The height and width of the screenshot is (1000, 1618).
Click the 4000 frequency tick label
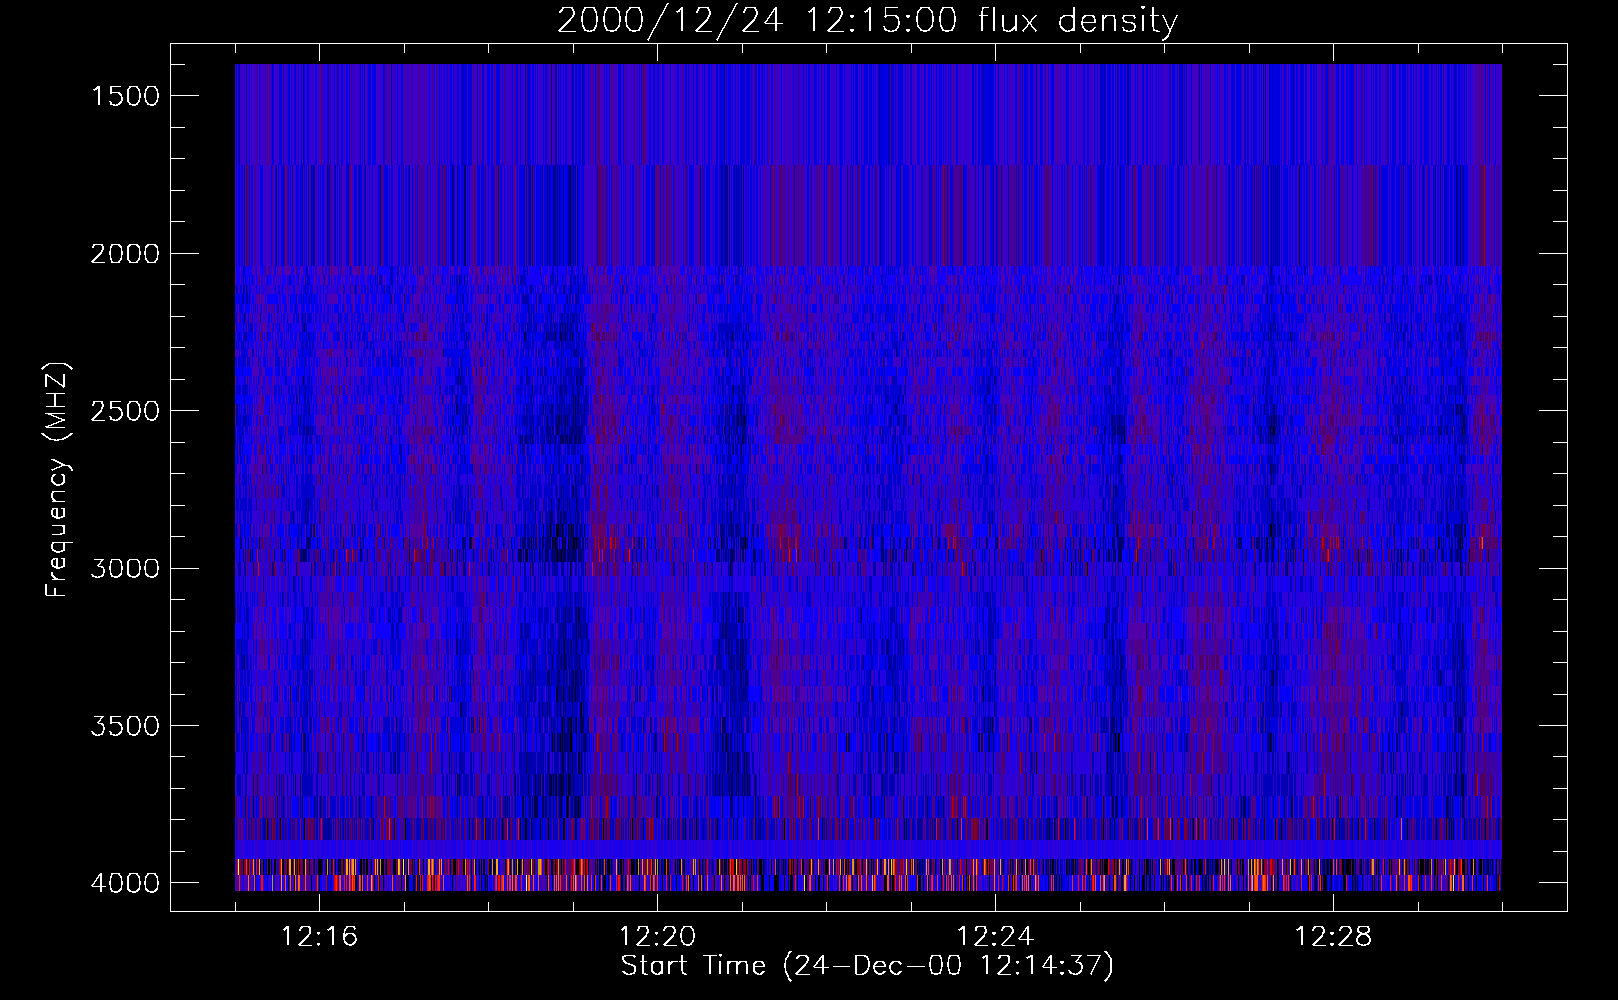click(x=125, y=883)
